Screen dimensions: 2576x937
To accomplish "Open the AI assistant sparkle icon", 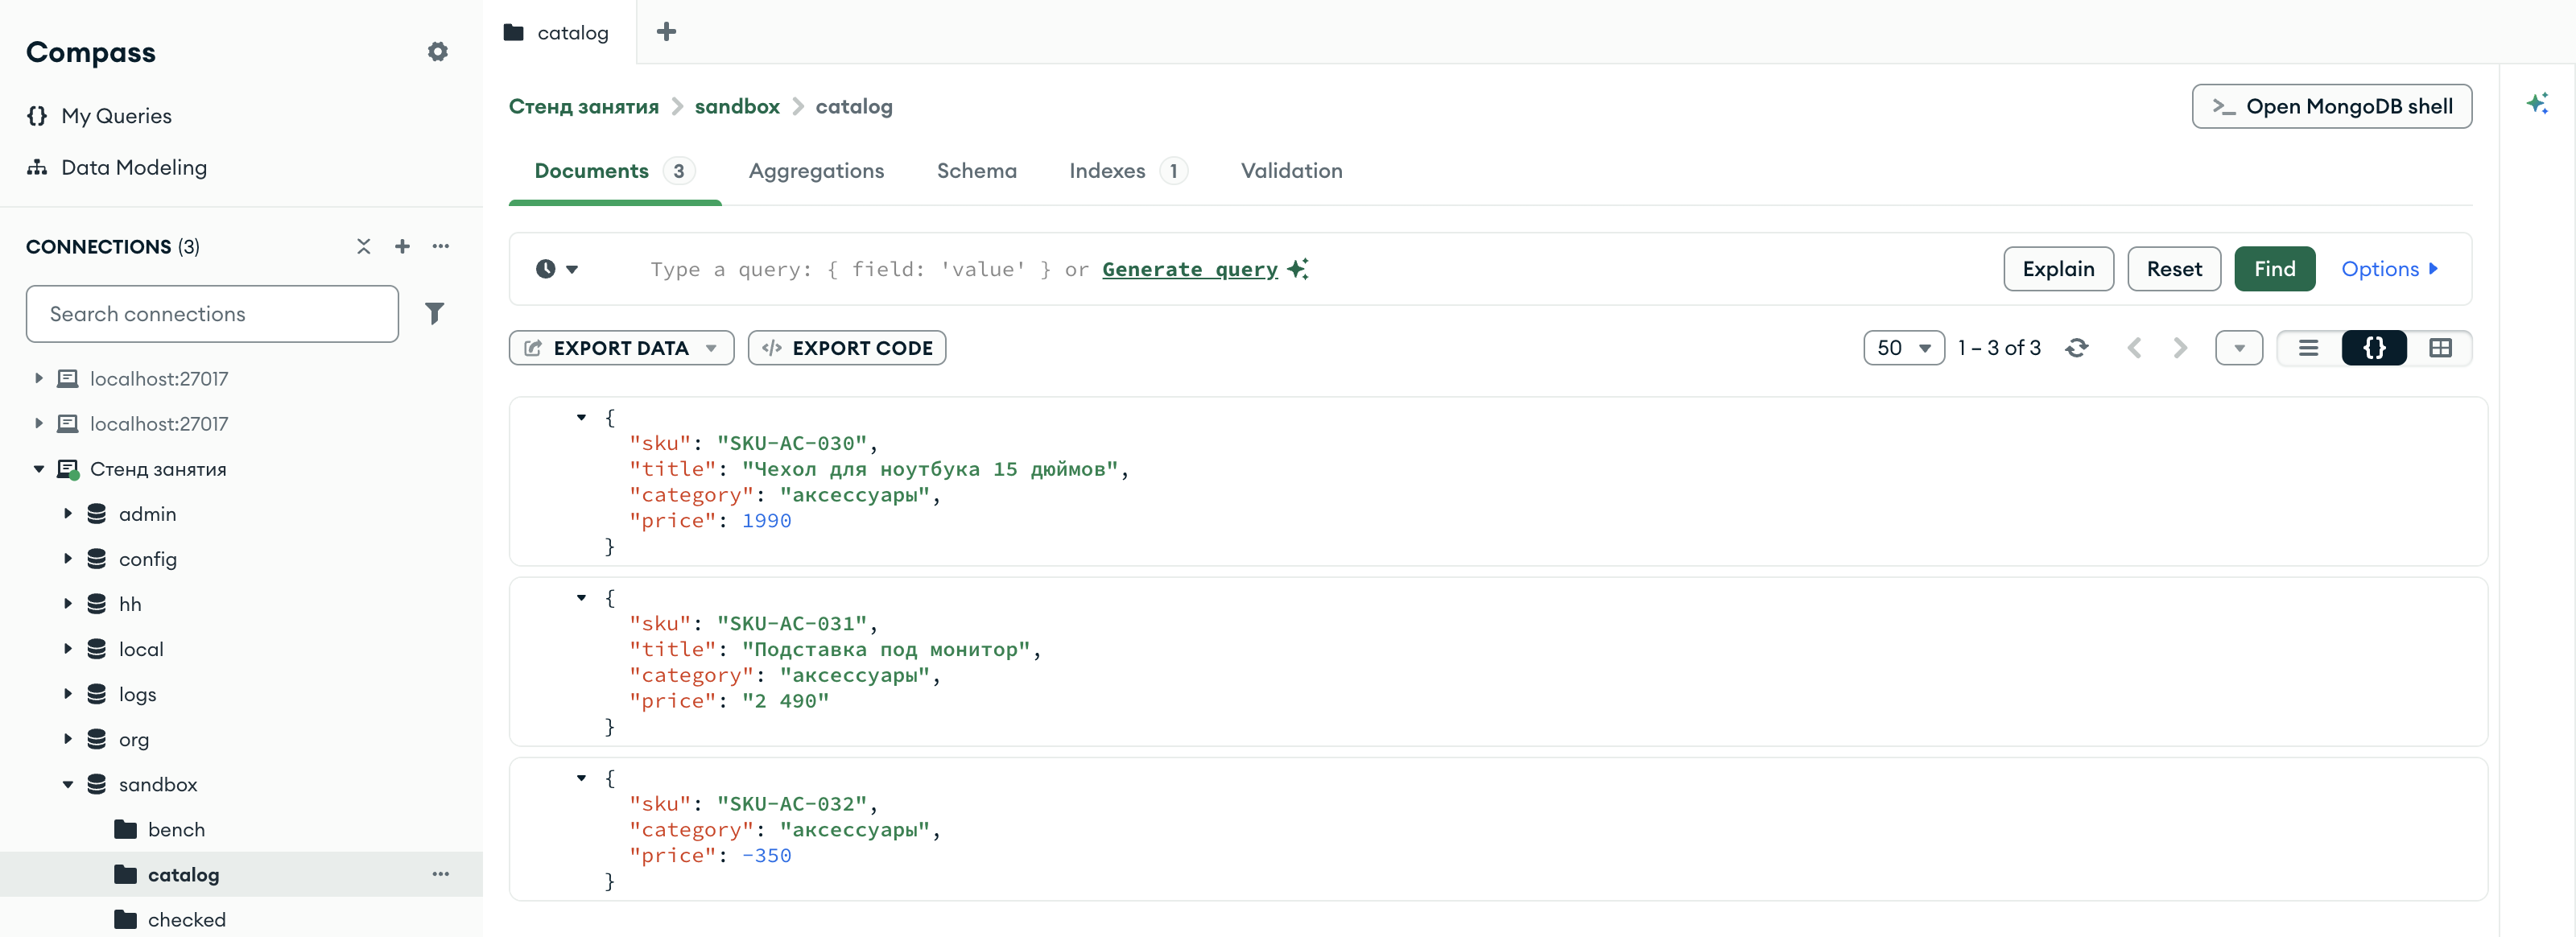I will click(2537, 103).
